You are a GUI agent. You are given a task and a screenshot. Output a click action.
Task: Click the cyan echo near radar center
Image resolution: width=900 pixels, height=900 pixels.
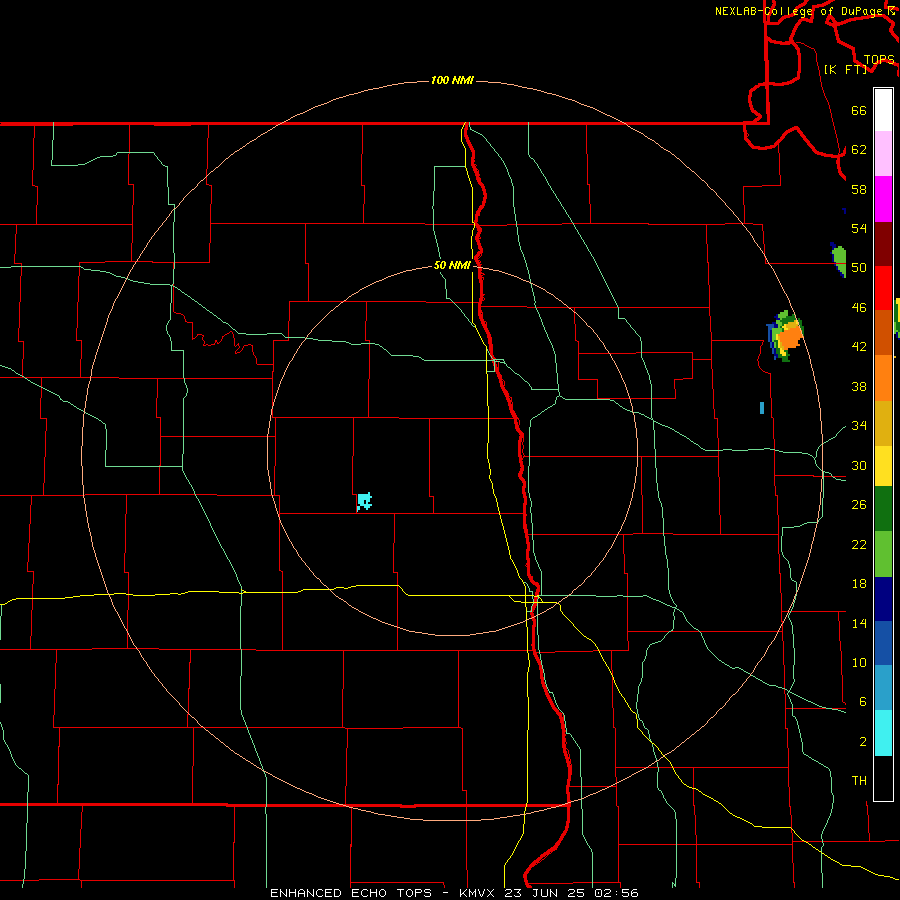click(x=364, y=502)
